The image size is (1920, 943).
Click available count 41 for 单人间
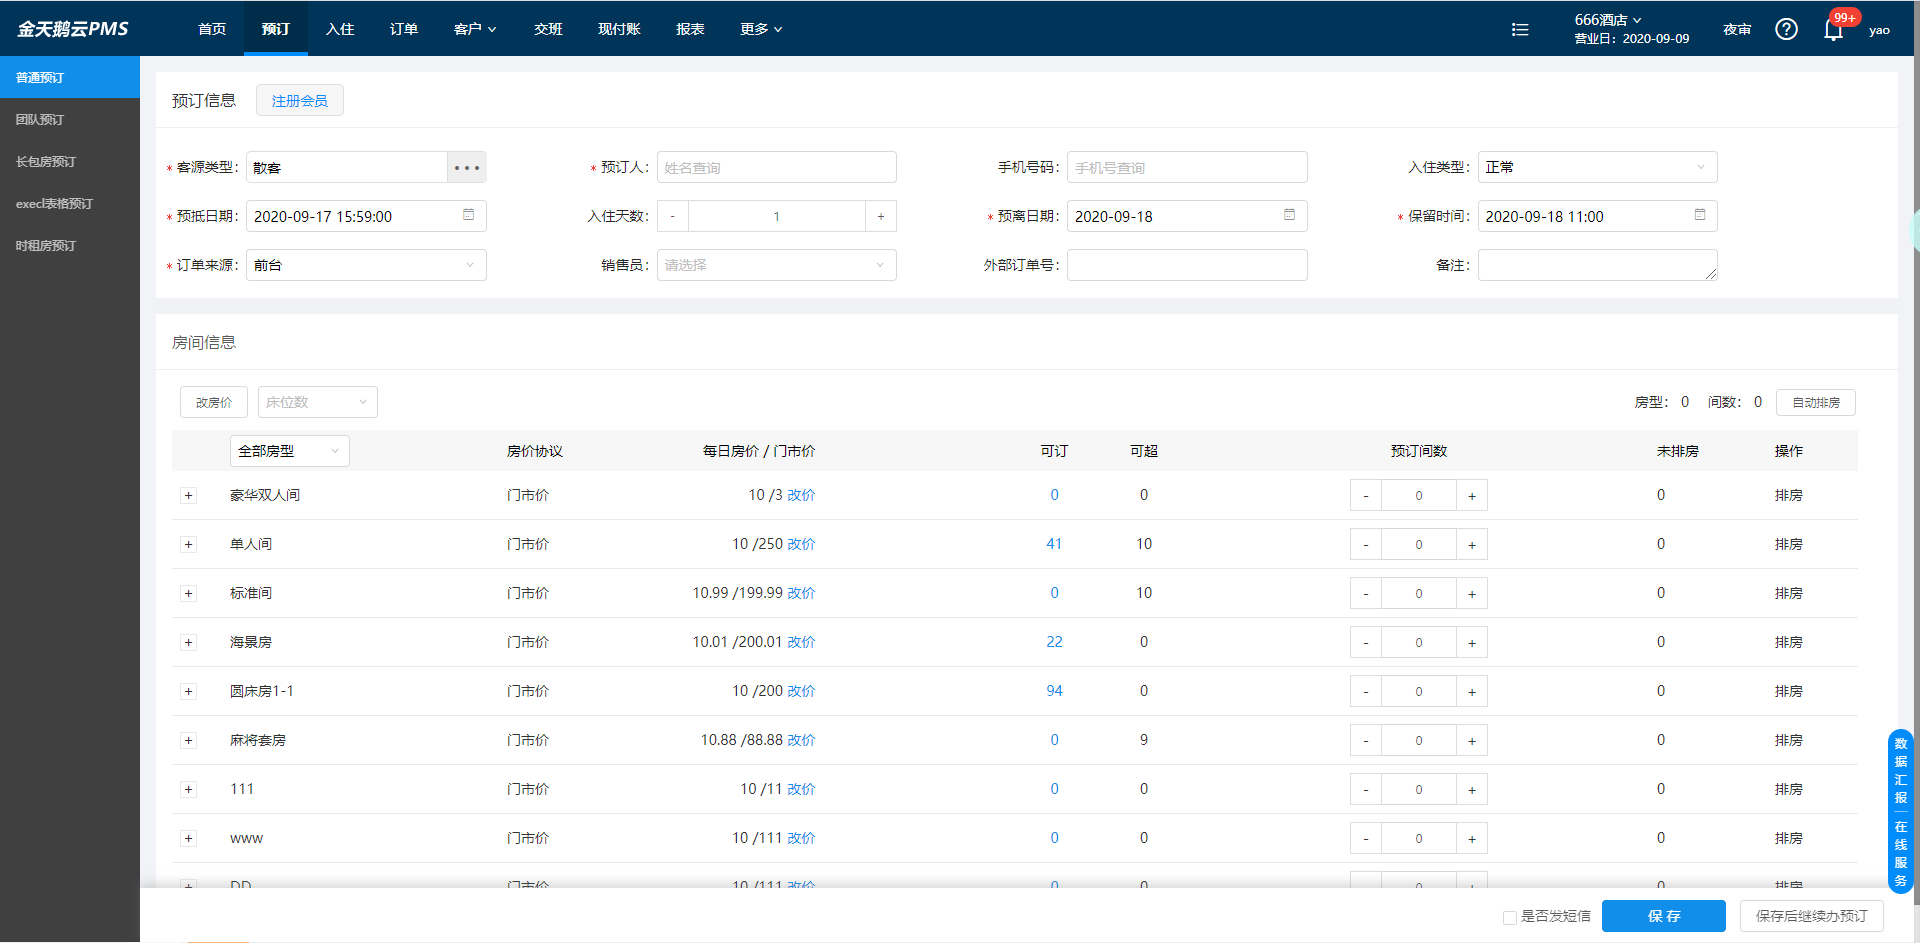coord(1054,544)
